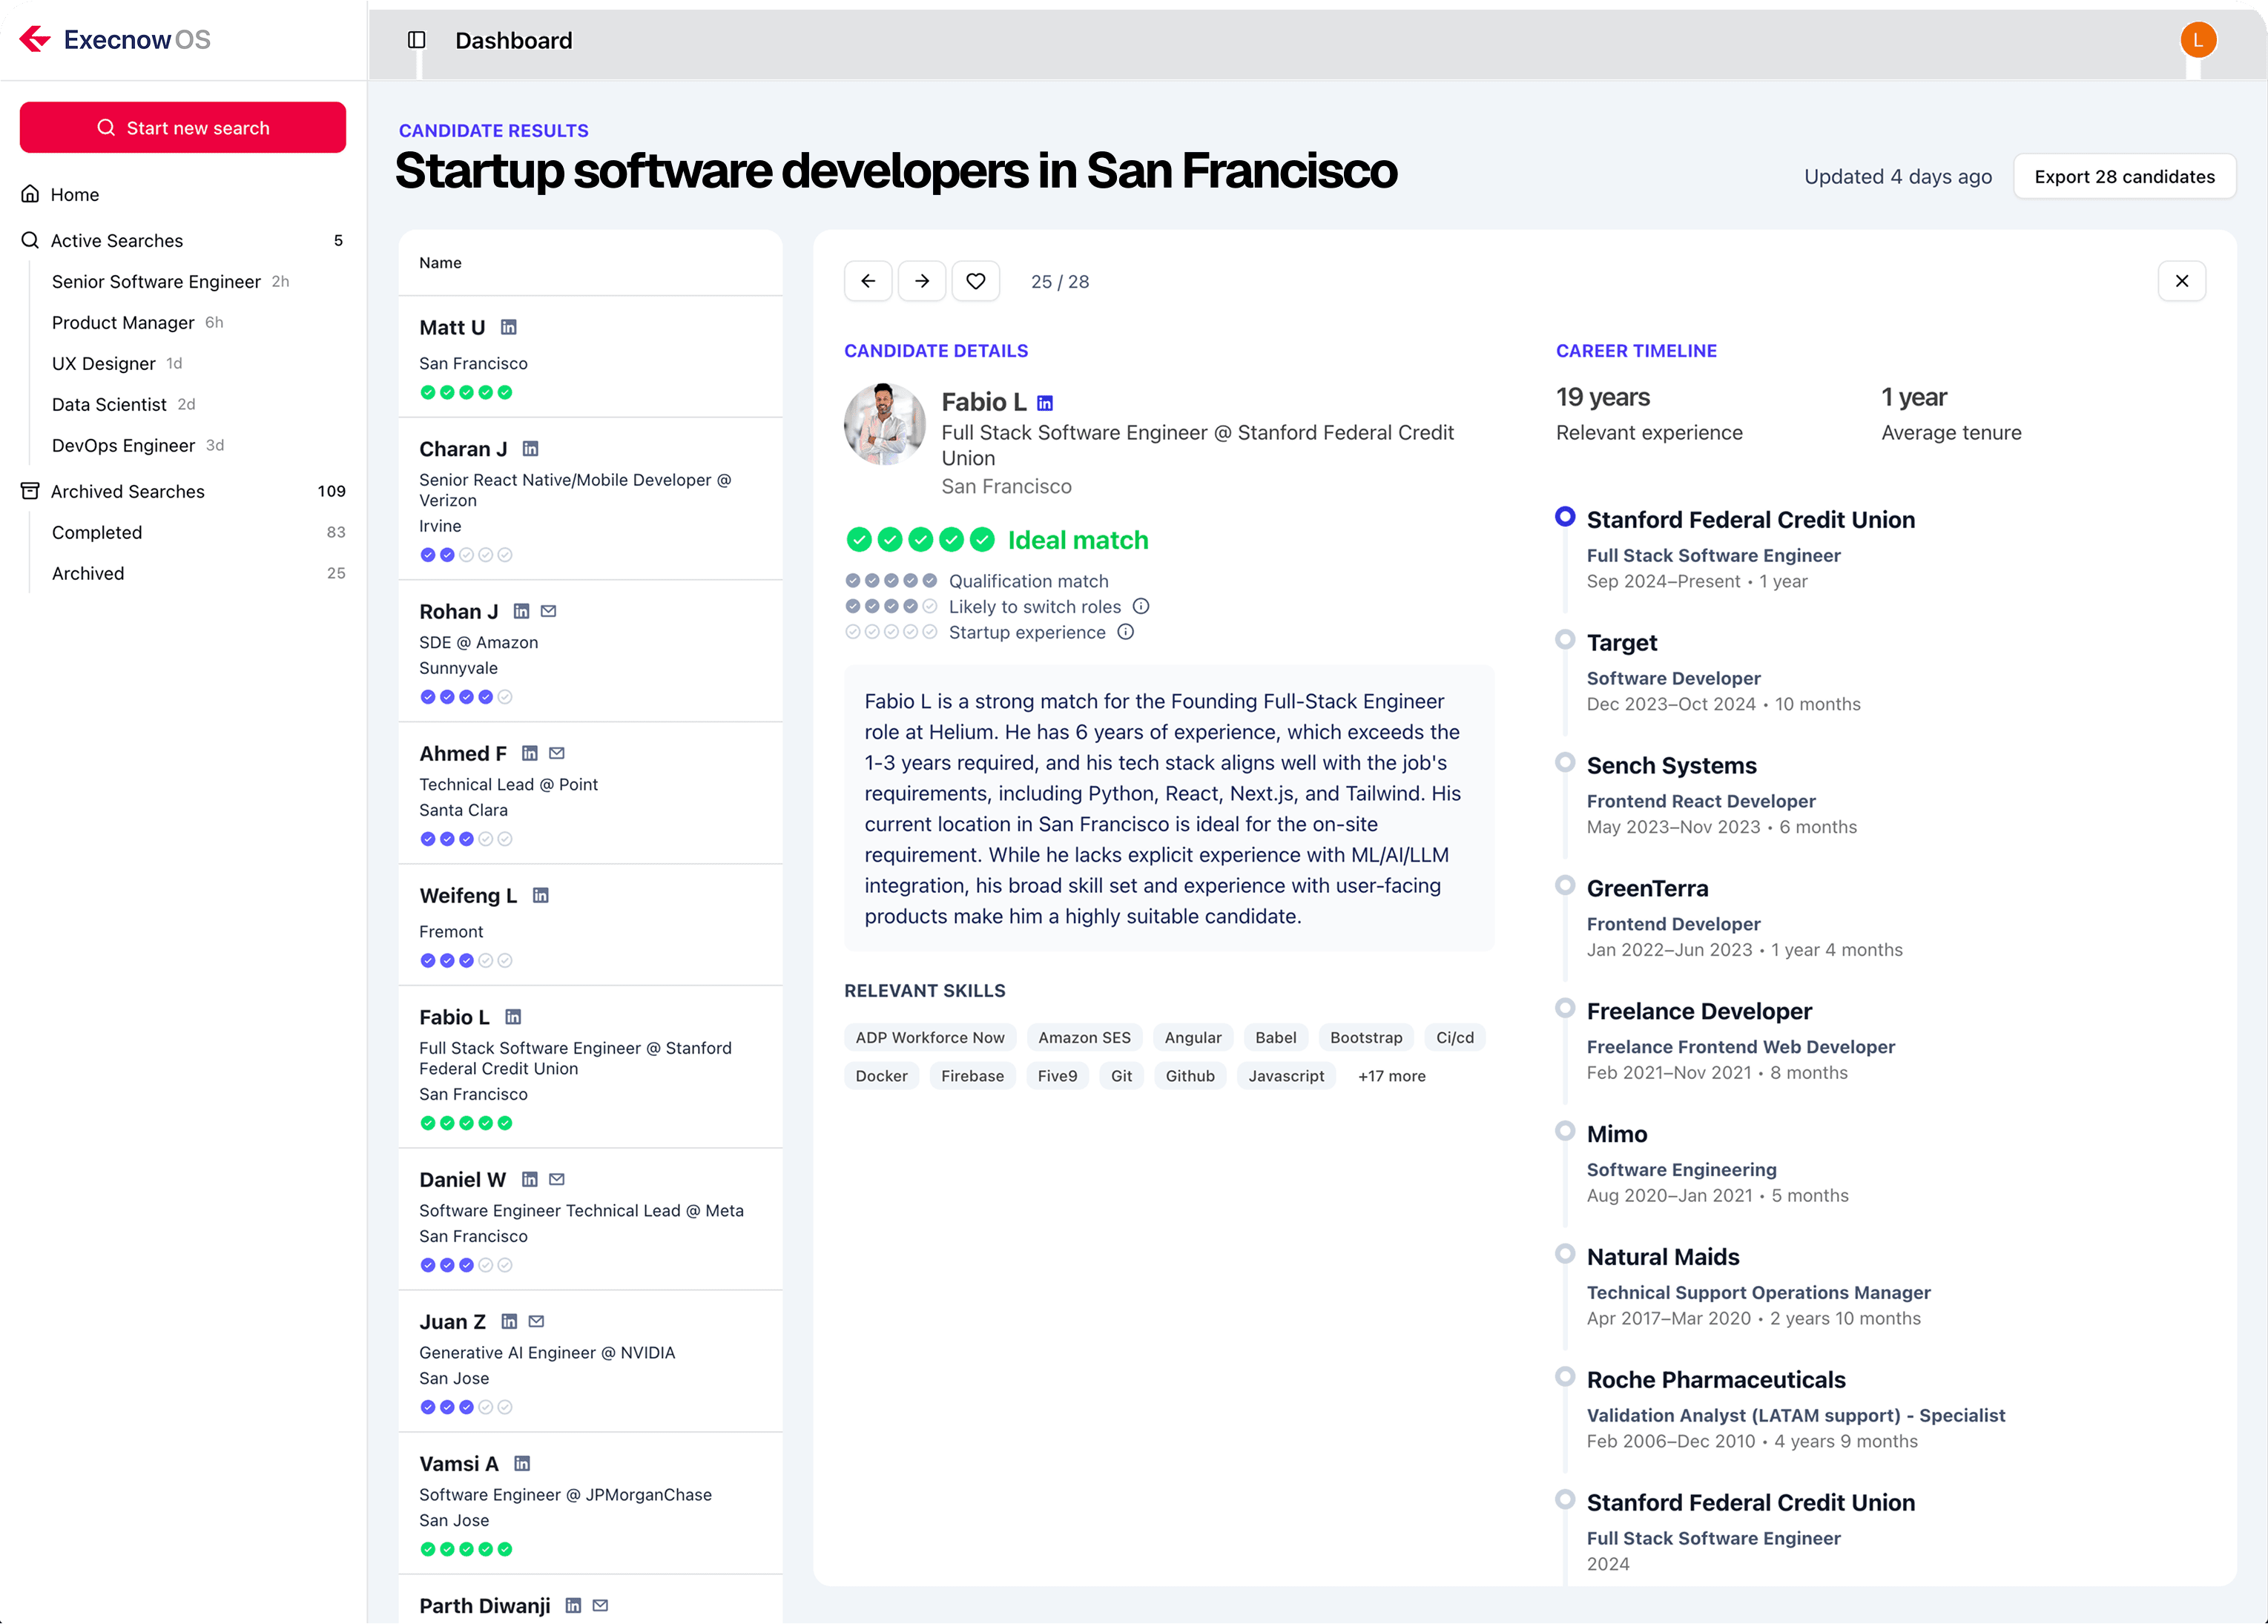The height and width of the screenshot is (1624, 2268).
Task: Click Start new search button
Action: (183, 128)
